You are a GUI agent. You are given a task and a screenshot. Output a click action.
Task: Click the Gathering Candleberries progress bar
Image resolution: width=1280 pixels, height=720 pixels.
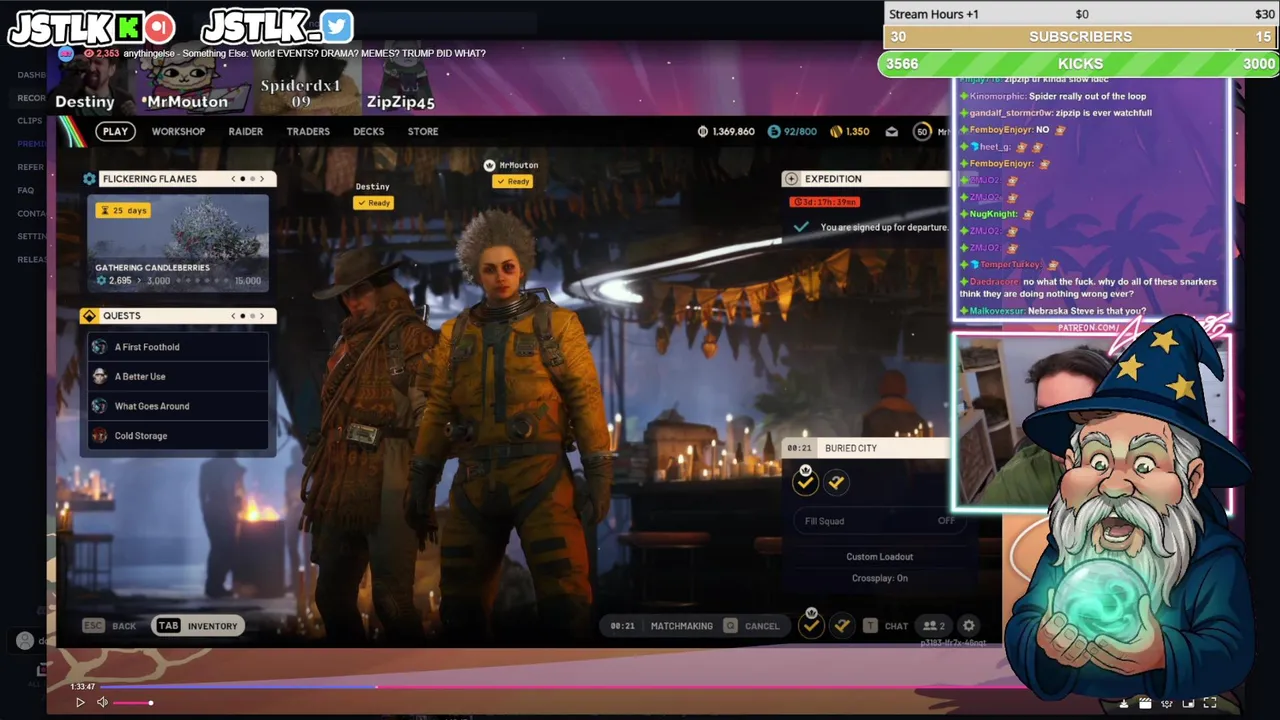[x=178, y=281]
